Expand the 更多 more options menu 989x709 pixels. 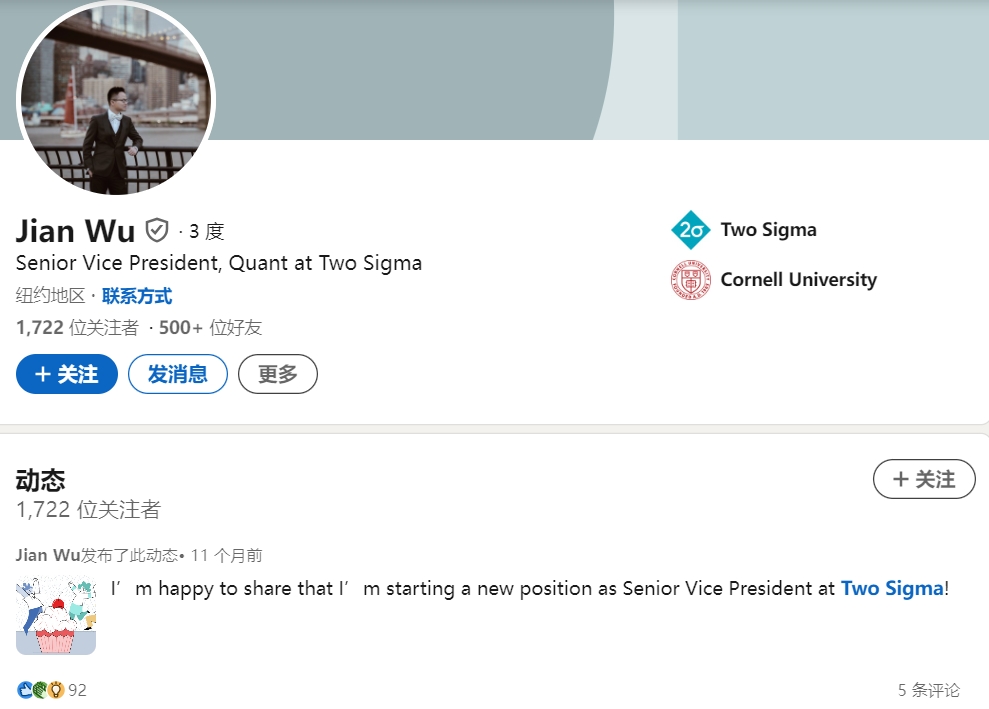(x=278, y=374)
